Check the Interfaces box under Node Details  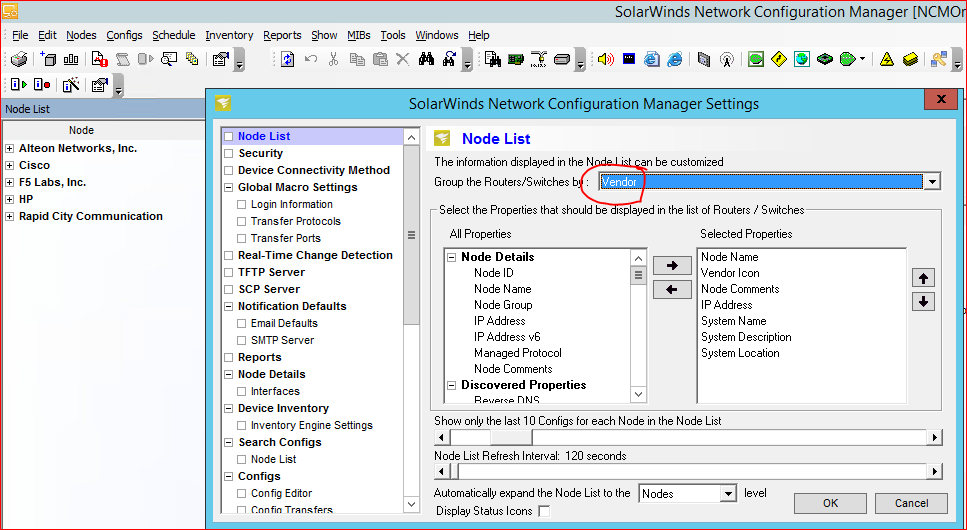(242, 391)
